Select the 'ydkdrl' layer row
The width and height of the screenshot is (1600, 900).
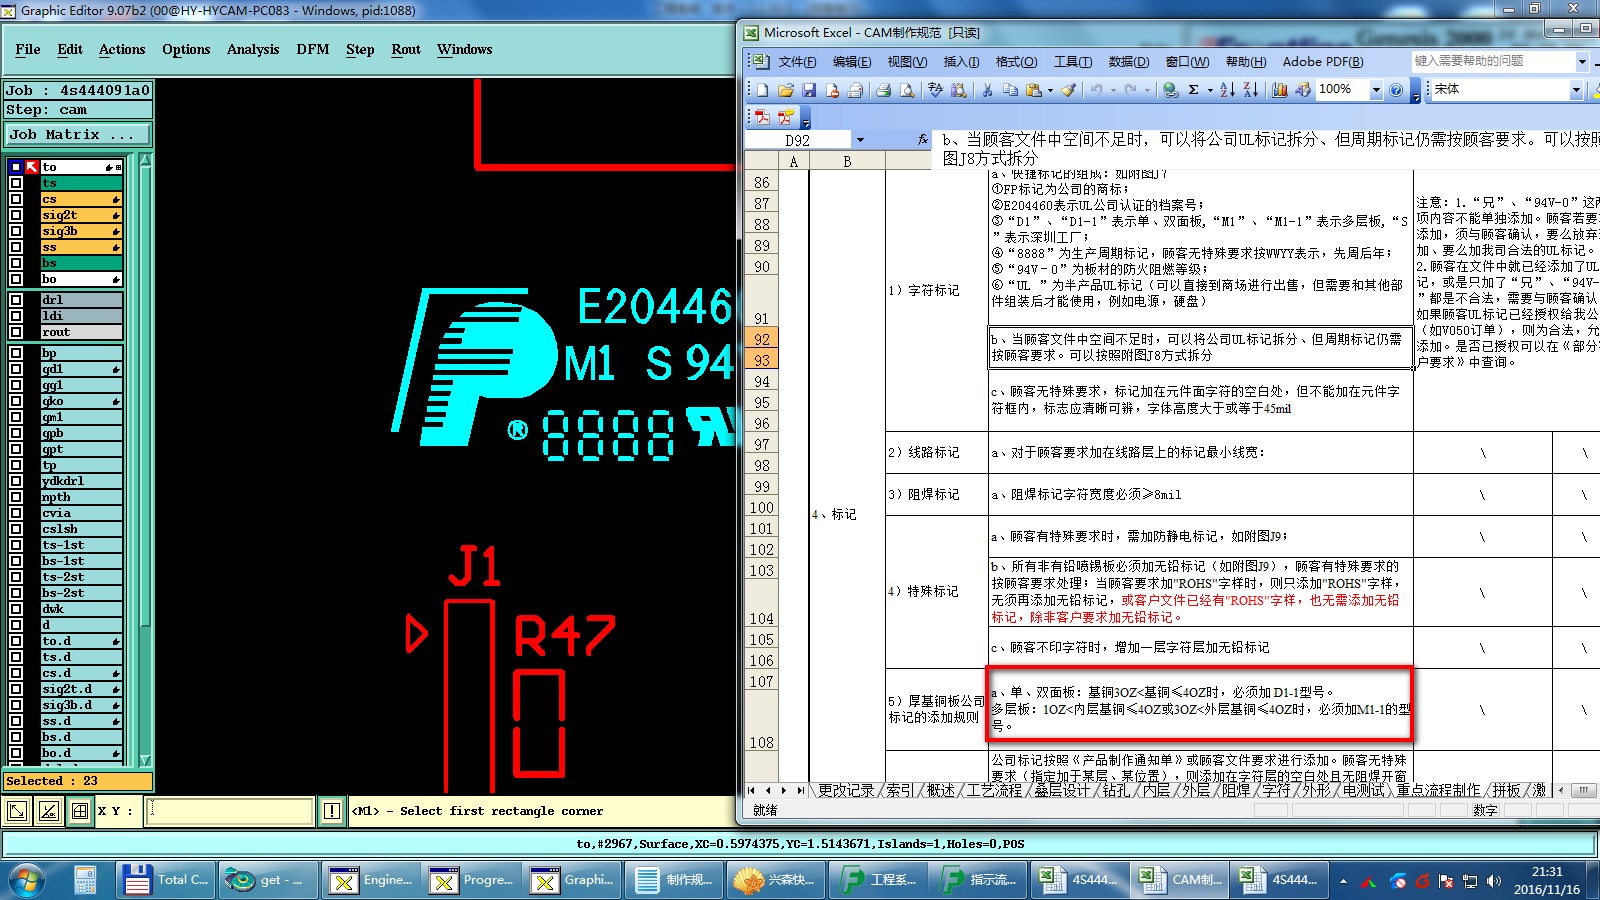(x=81, y=481)
